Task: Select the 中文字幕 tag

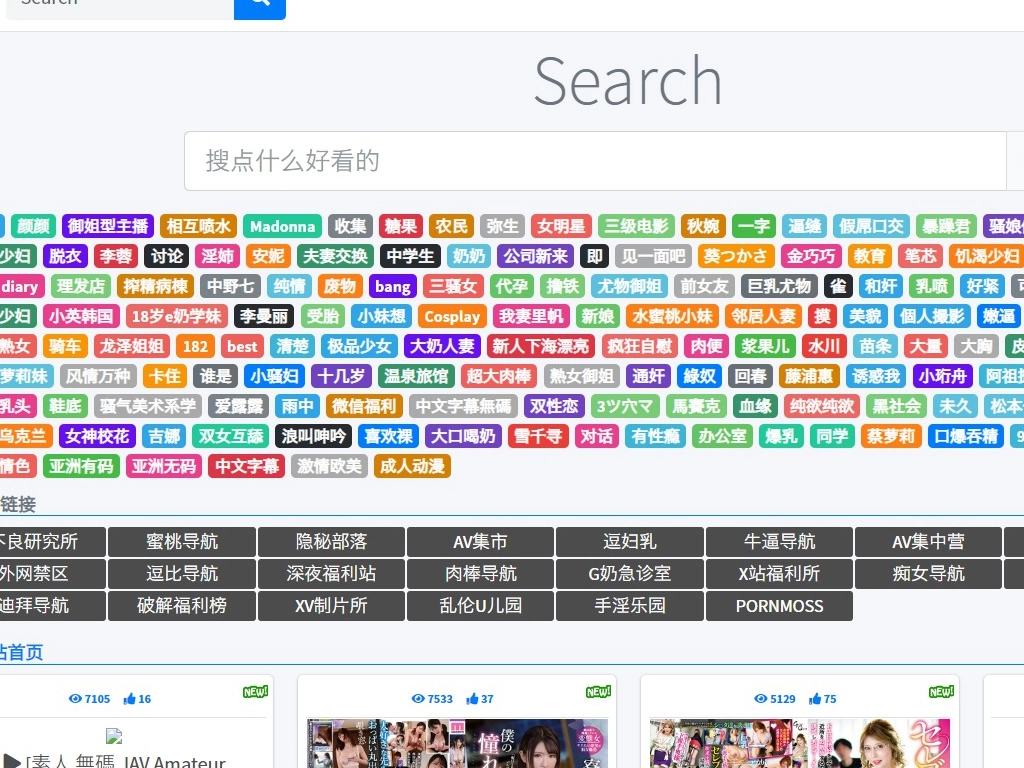Action: 247,466
